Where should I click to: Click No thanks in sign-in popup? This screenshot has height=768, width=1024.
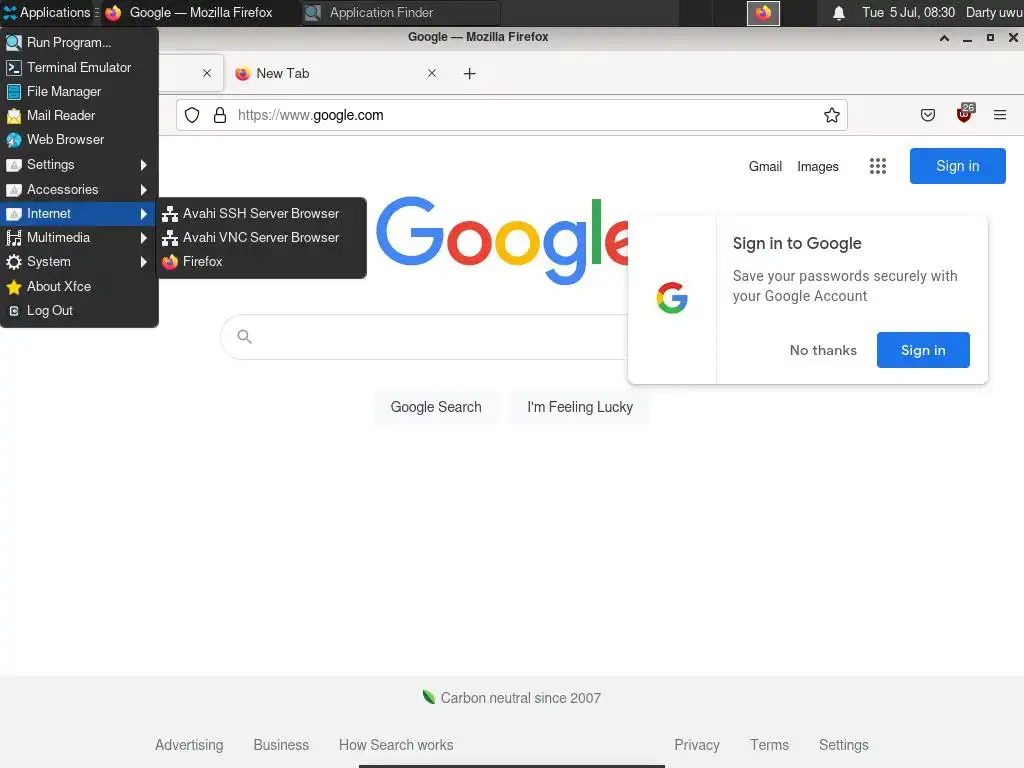point(823,350)
